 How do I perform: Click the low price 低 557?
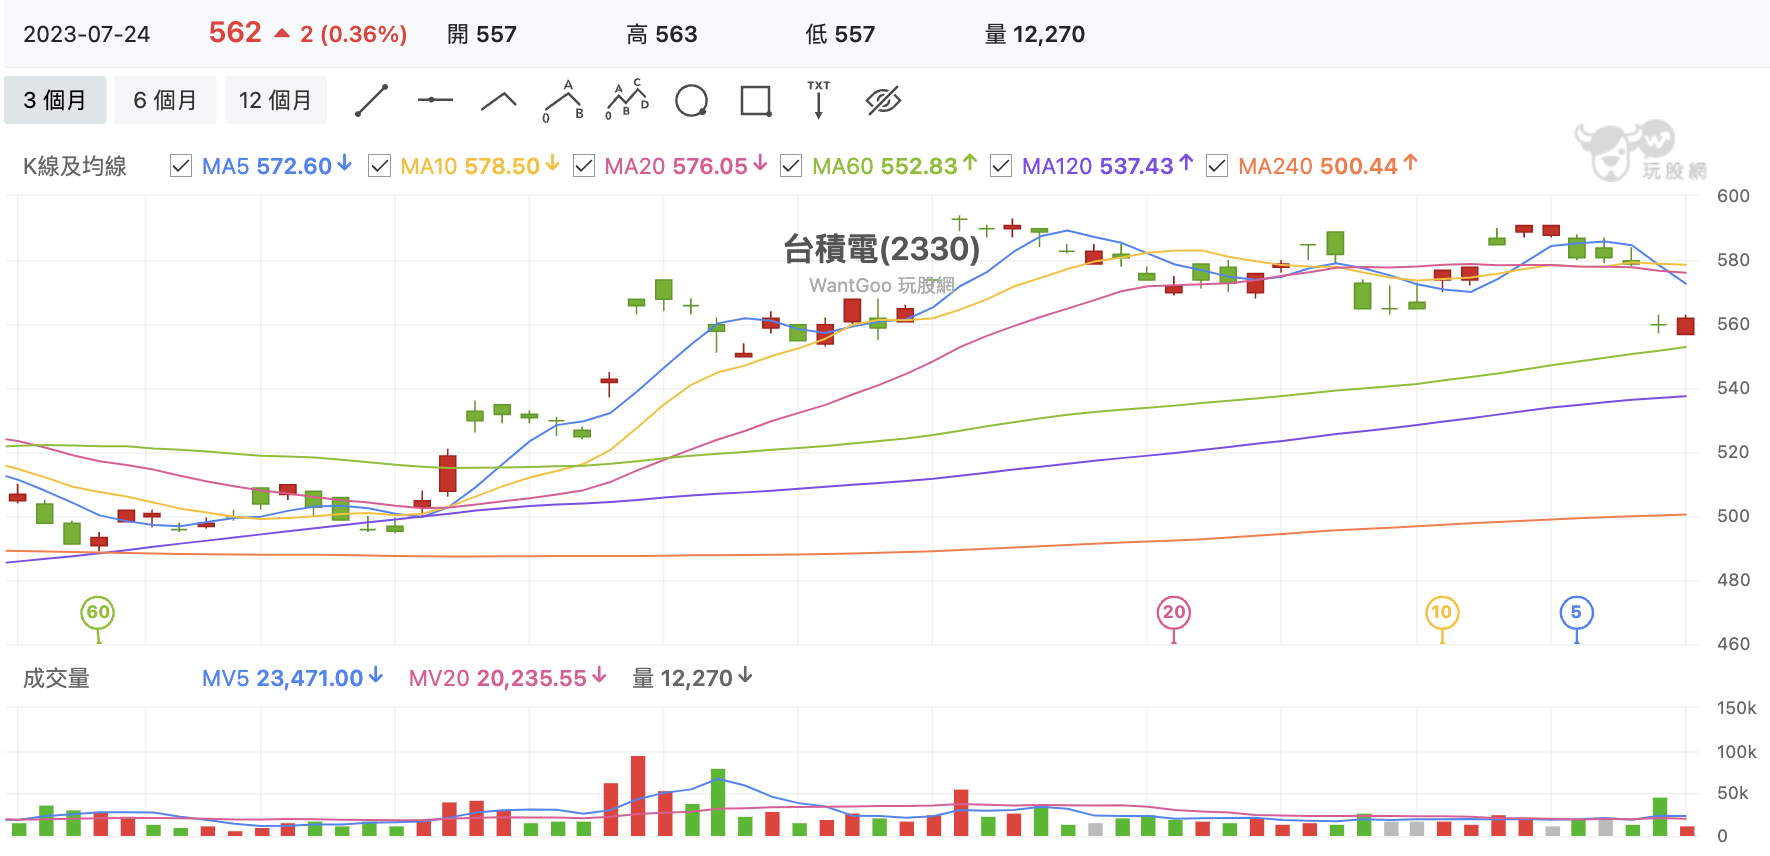tap(840, 35)
